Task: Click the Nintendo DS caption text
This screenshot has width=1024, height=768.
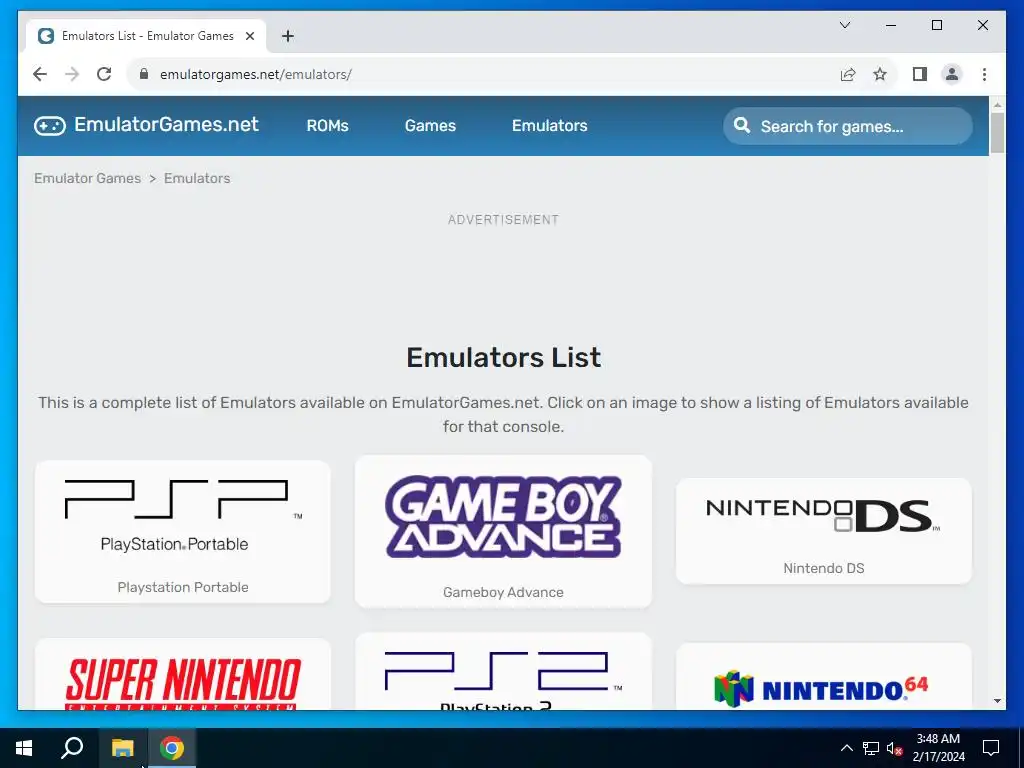Action: pyautogui.click(x=824, y=568)
